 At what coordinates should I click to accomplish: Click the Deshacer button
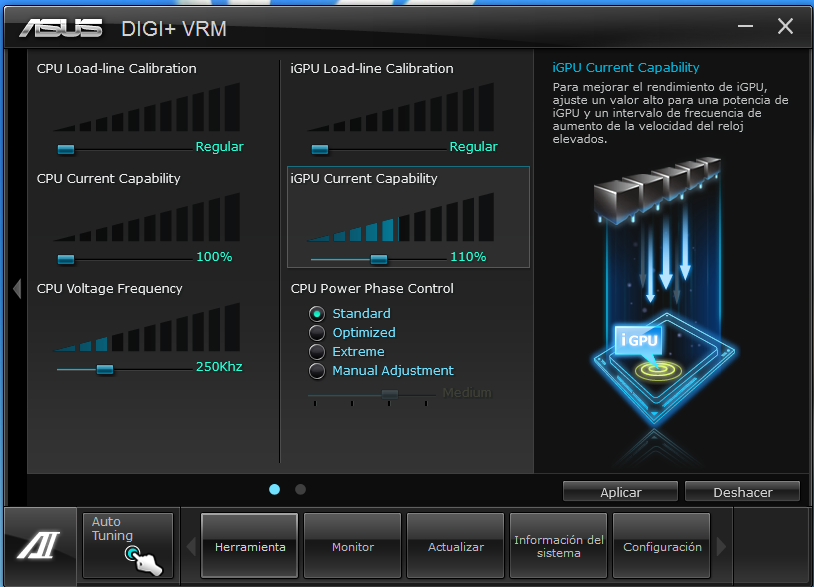pos(742,492)
